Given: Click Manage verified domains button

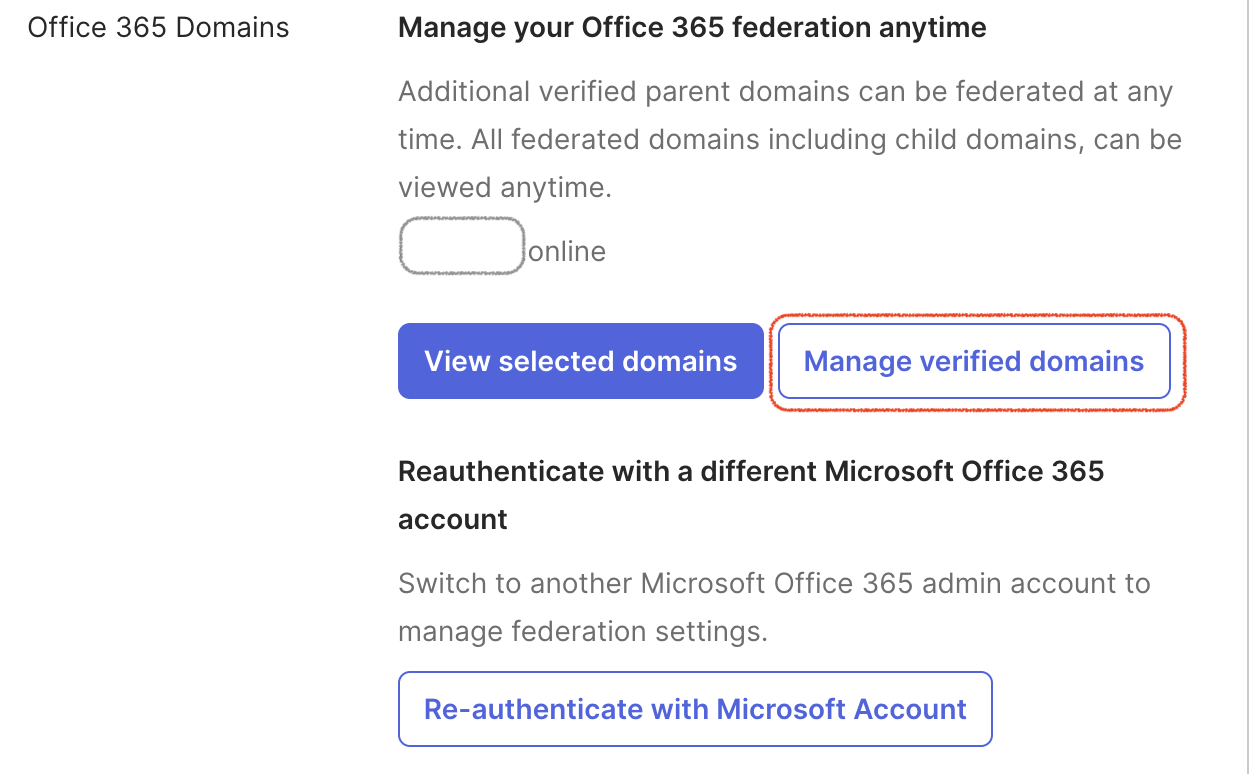Looking at the screenshot, I should [974, 361].
